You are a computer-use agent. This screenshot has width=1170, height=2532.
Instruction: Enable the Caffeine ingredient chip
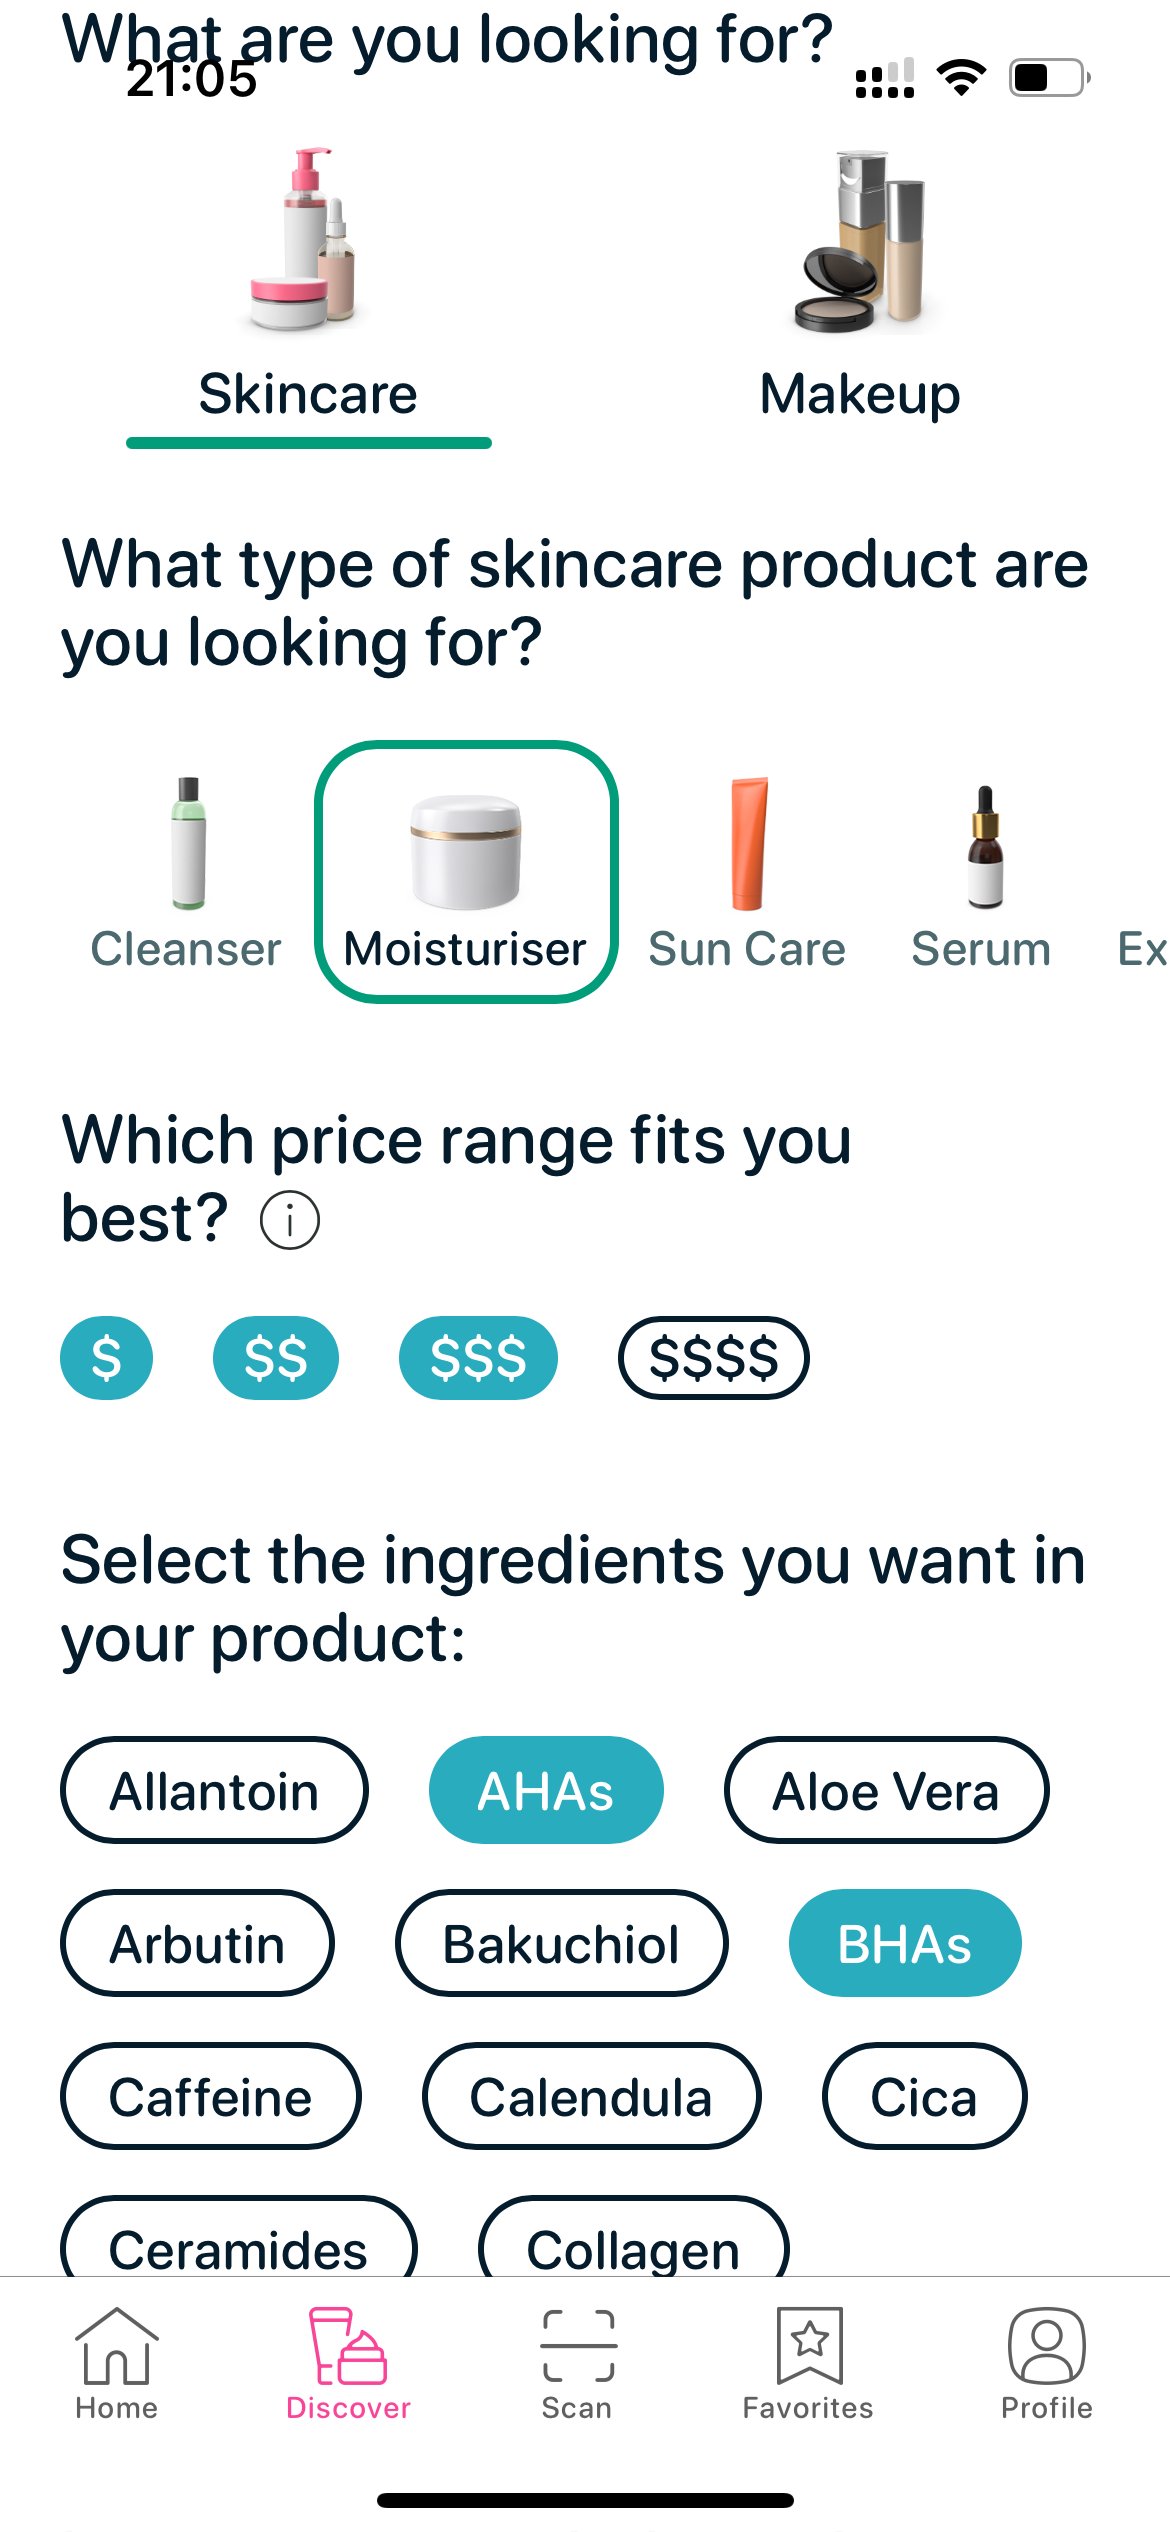pos(210,2097)
